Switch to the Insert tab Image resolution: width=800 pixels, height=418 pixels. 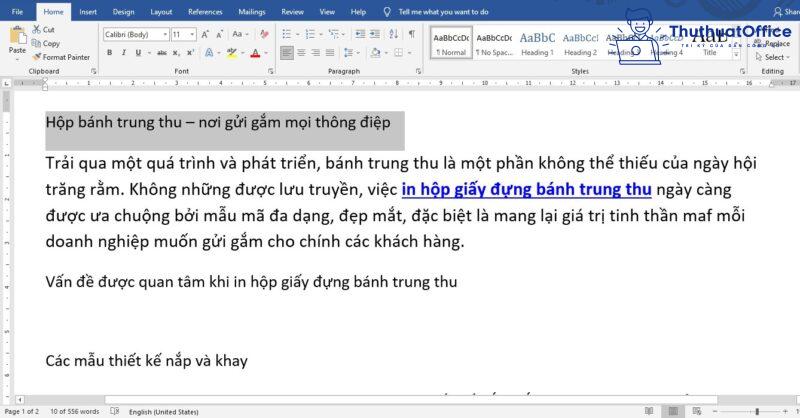click(88, 12)
